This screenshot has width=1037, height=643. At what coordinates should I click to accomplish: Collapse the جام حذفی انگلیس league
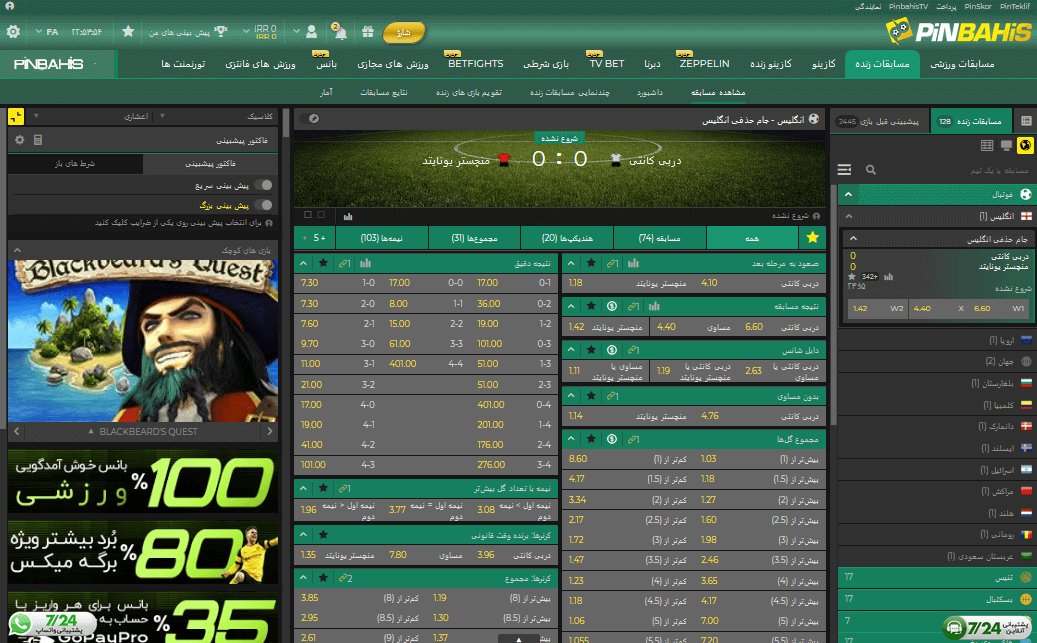pos(853,239)
